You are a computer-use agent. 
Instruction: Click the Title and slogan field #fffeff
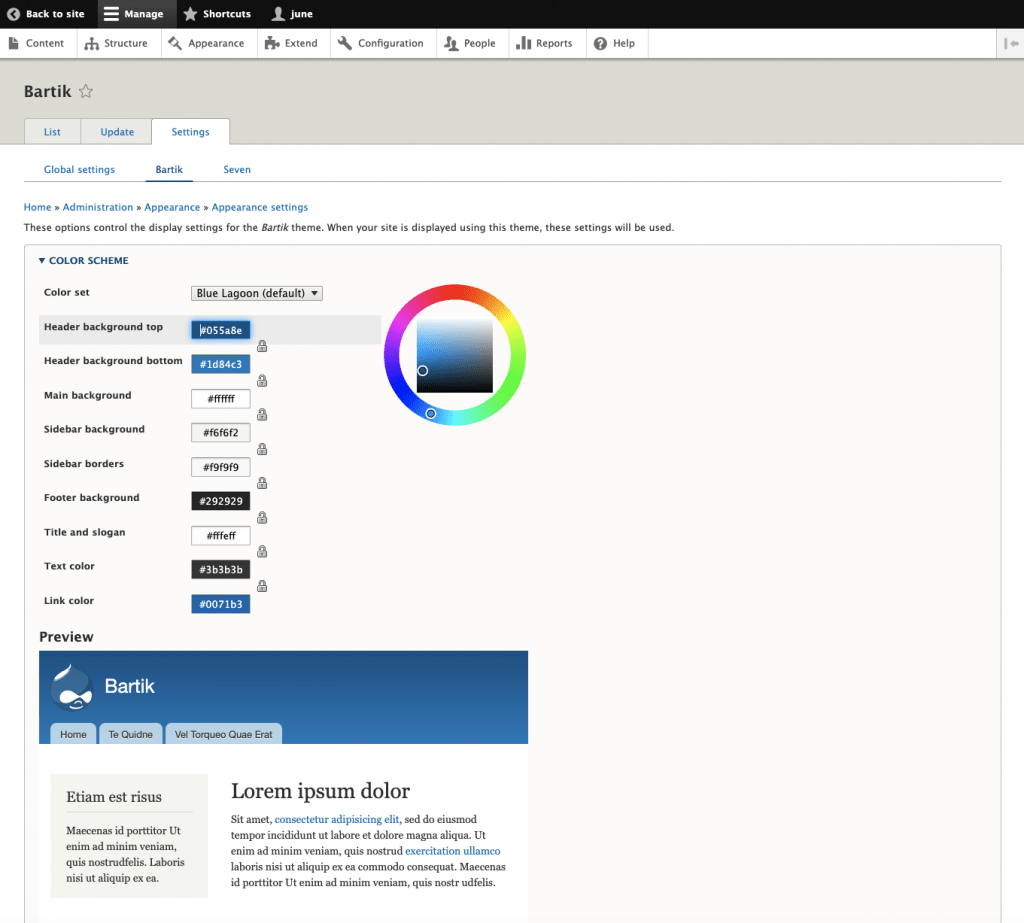[221, 536]
